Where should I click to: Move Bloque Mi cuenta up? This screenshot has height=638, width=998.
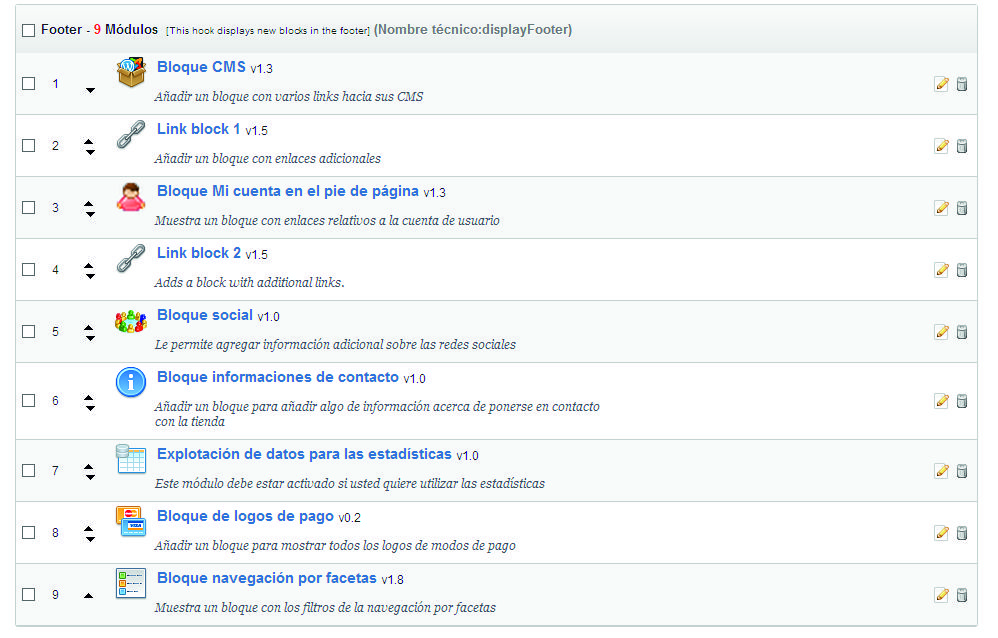[x=89, y=203]
